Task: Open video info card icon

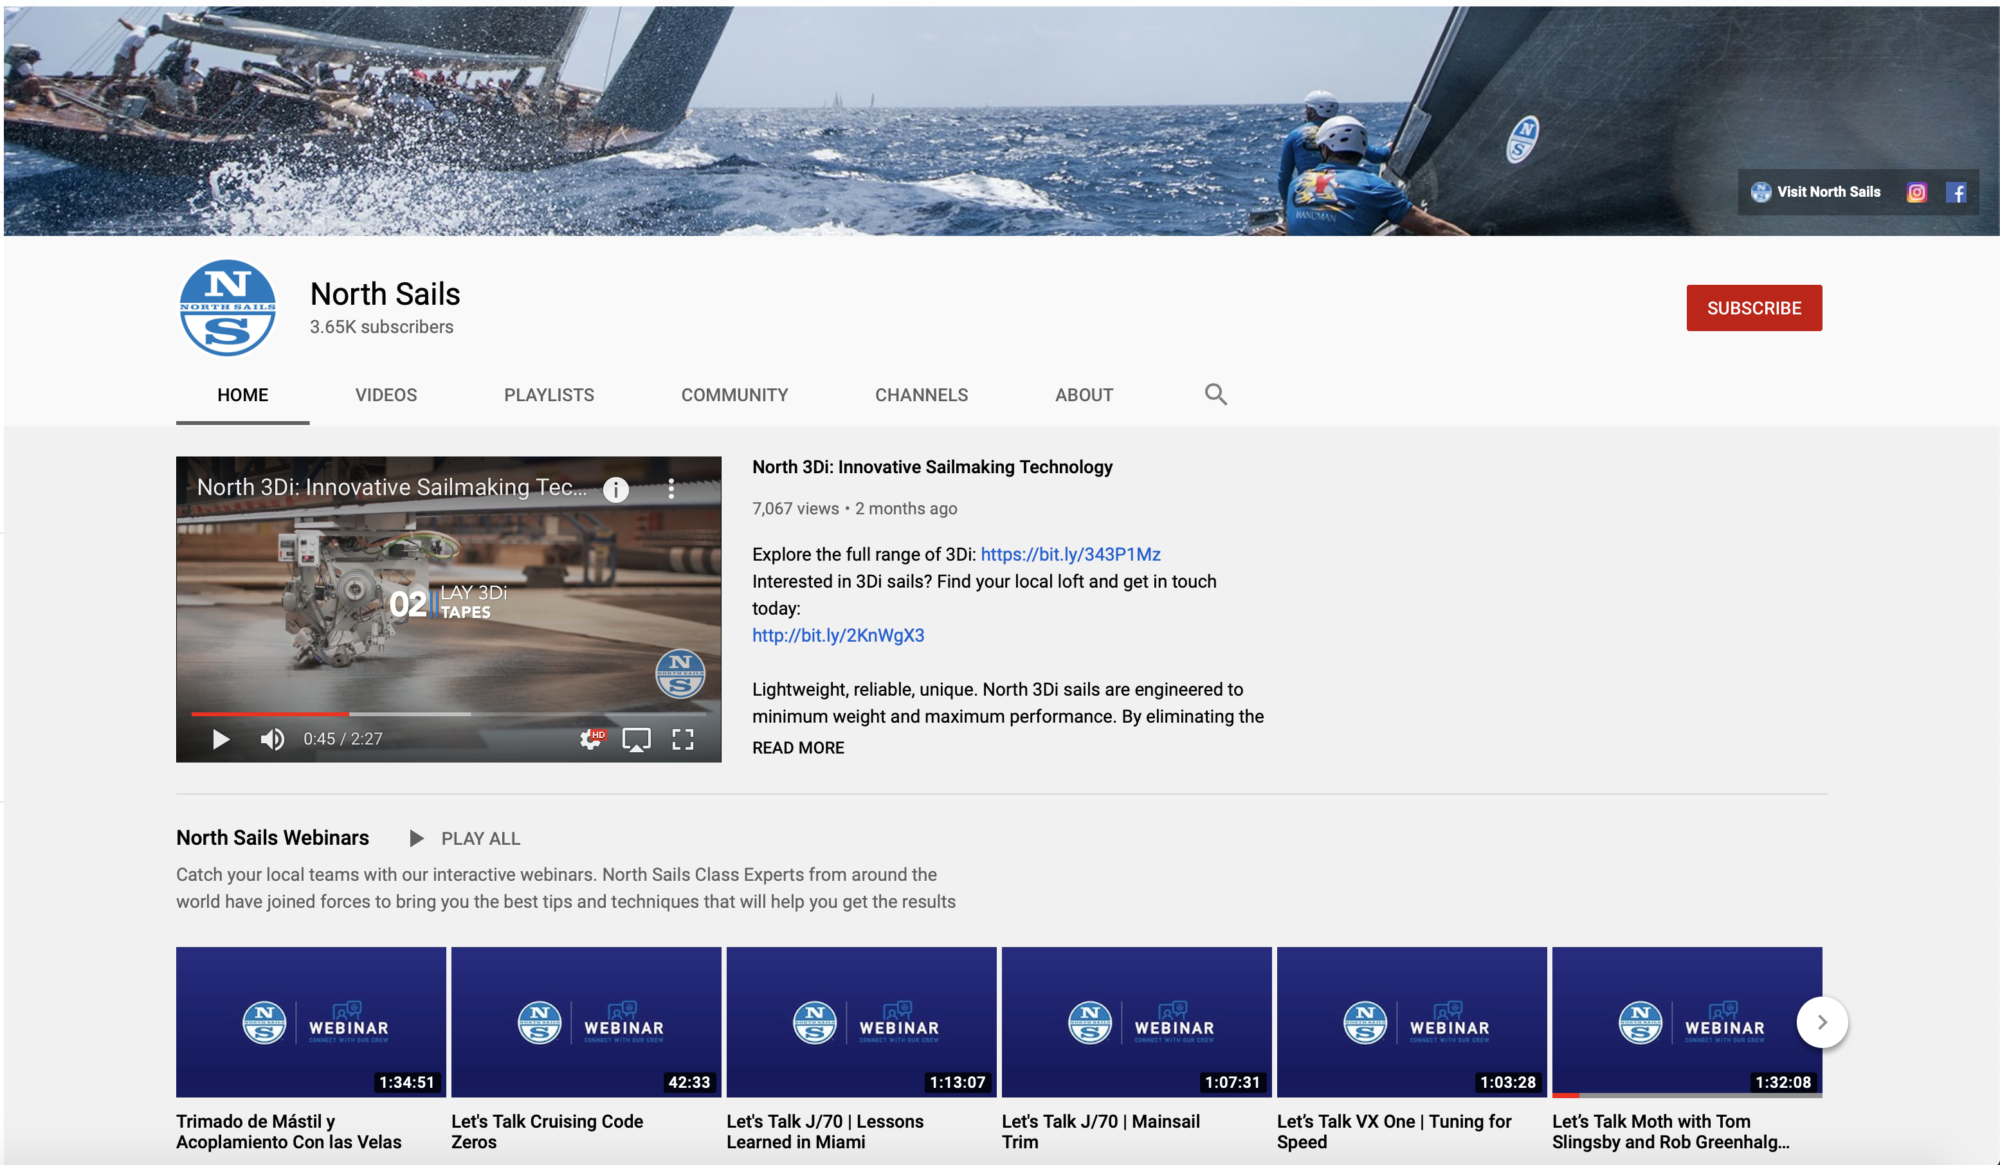Action: tap(616, 489)
